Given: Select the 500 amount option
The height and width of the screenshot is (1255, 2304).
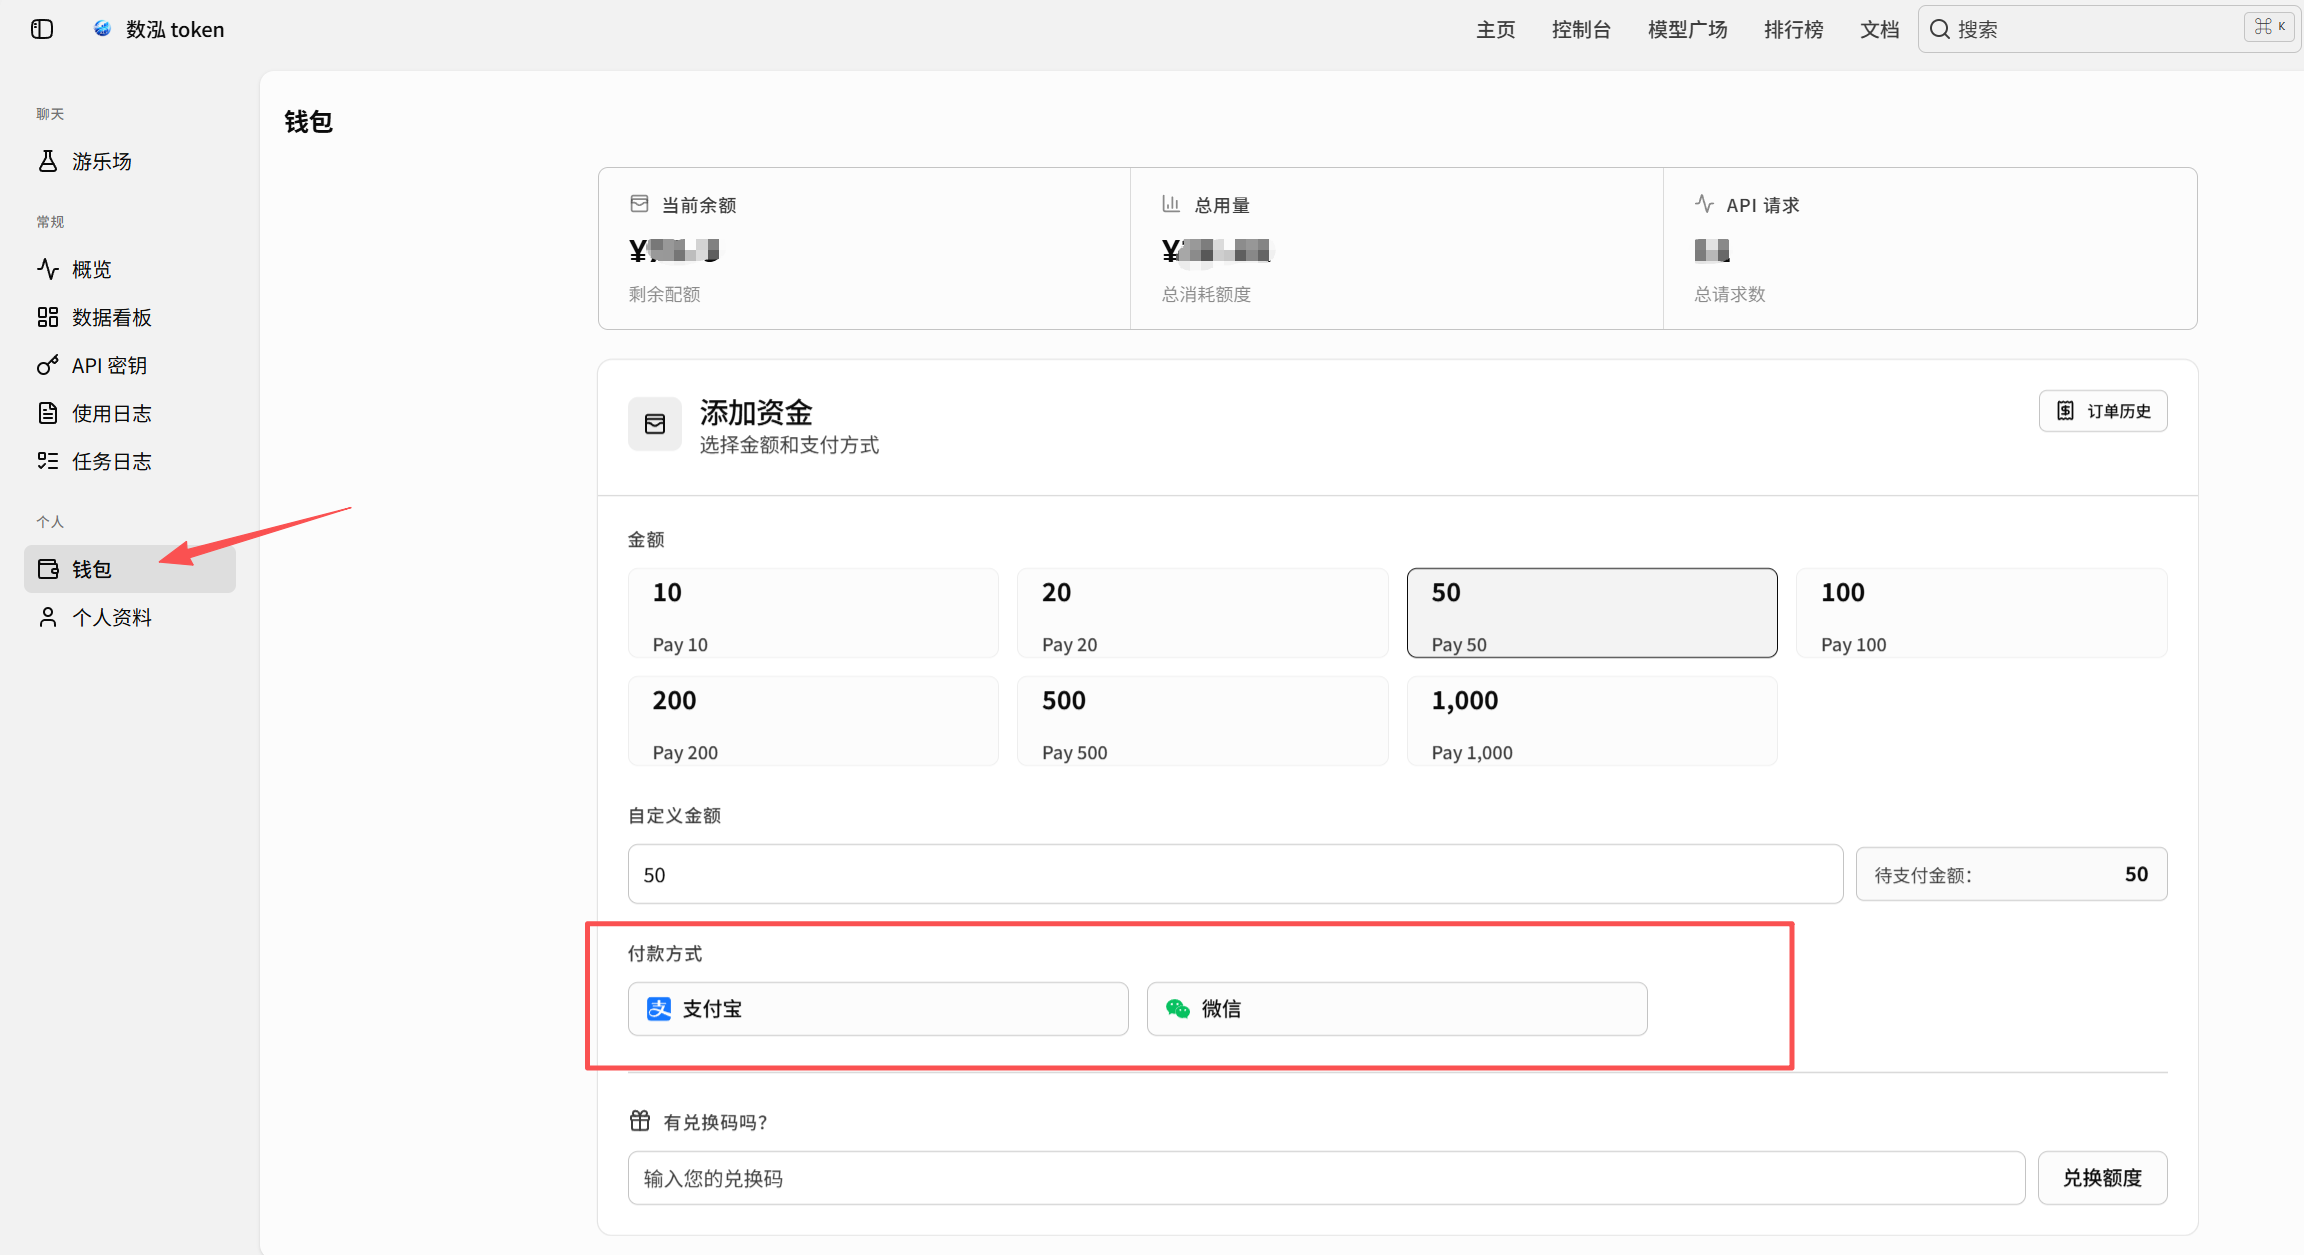Looking at the screenshot, I should coord(1202,721).
